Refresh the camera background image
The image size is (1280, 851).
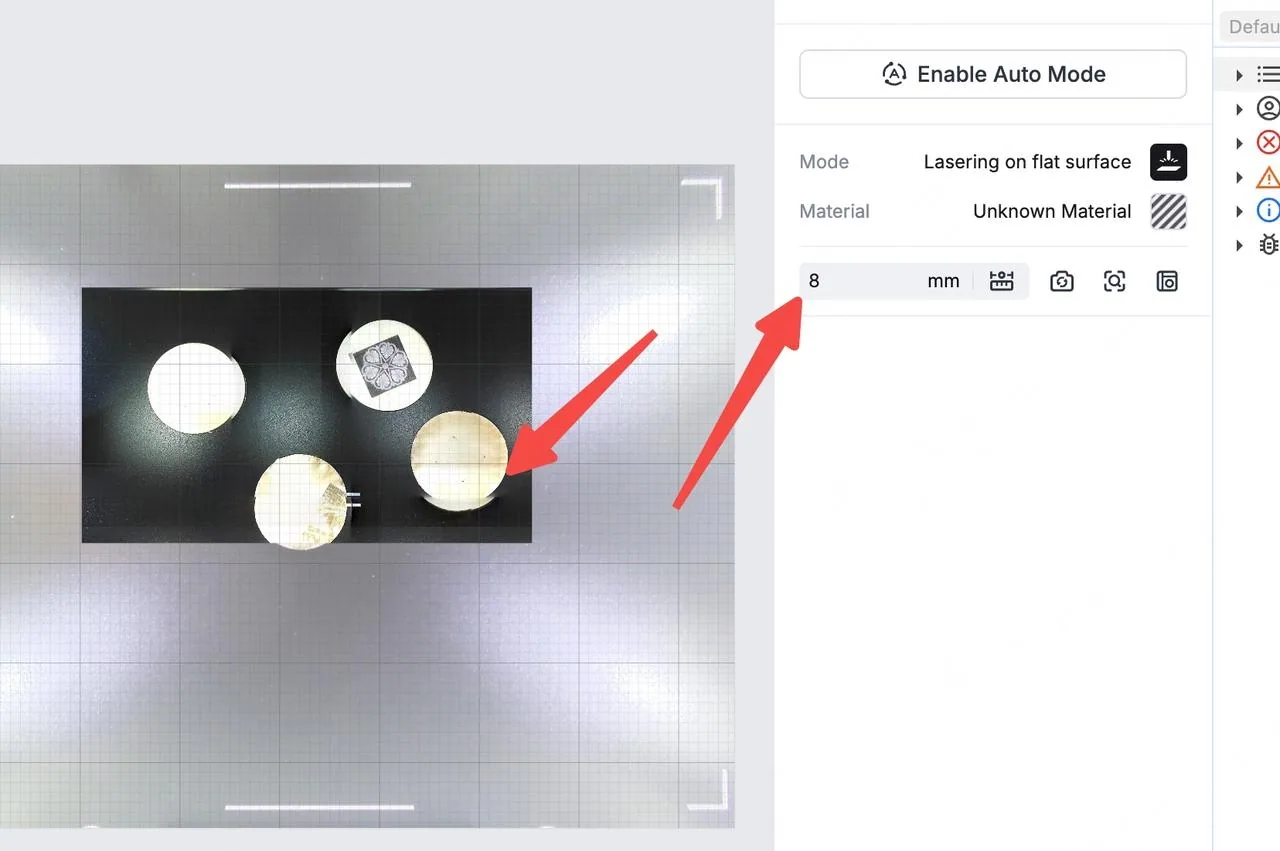(x=1062, y=282)
